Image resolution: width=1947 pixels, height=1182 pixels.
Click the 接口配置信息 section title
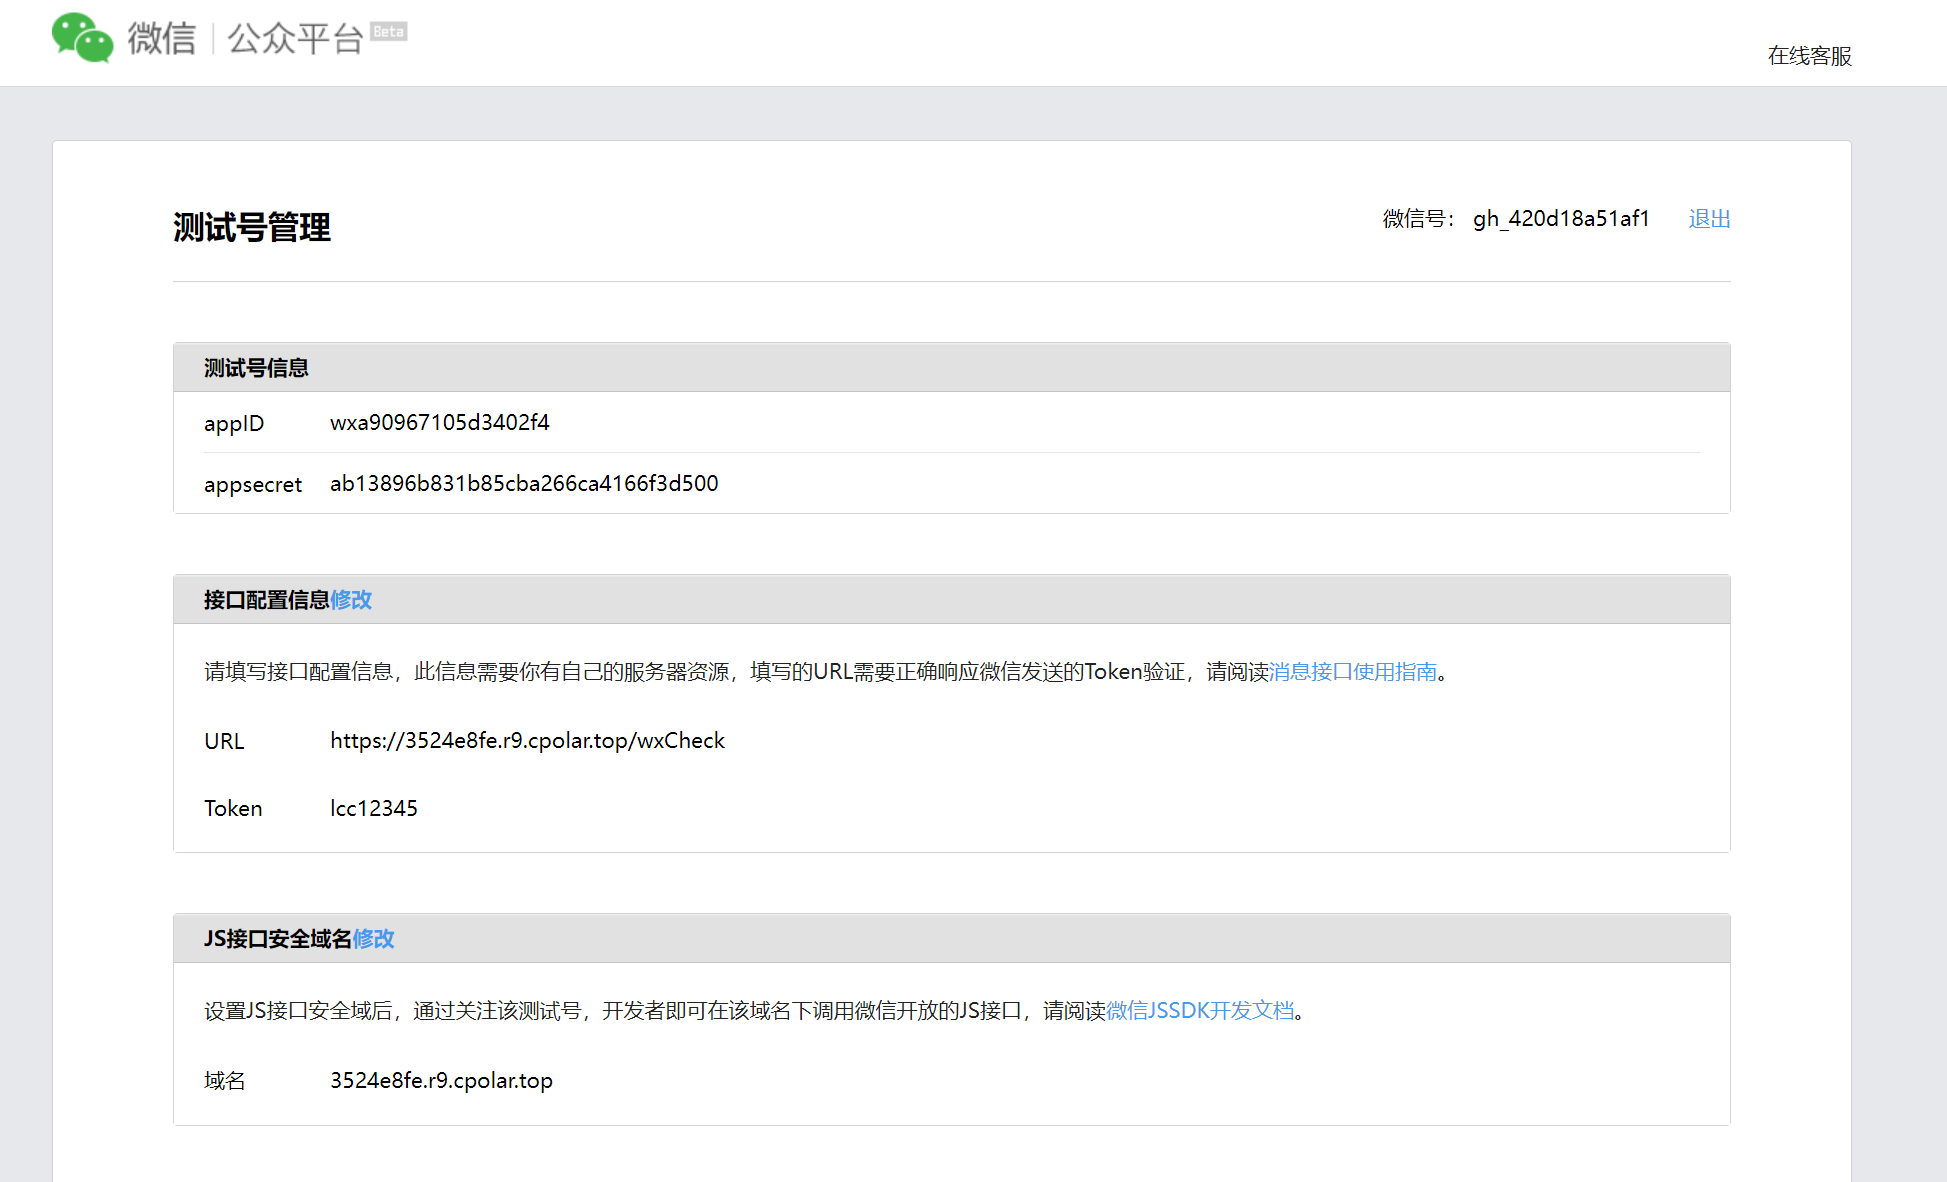[266, 600]
